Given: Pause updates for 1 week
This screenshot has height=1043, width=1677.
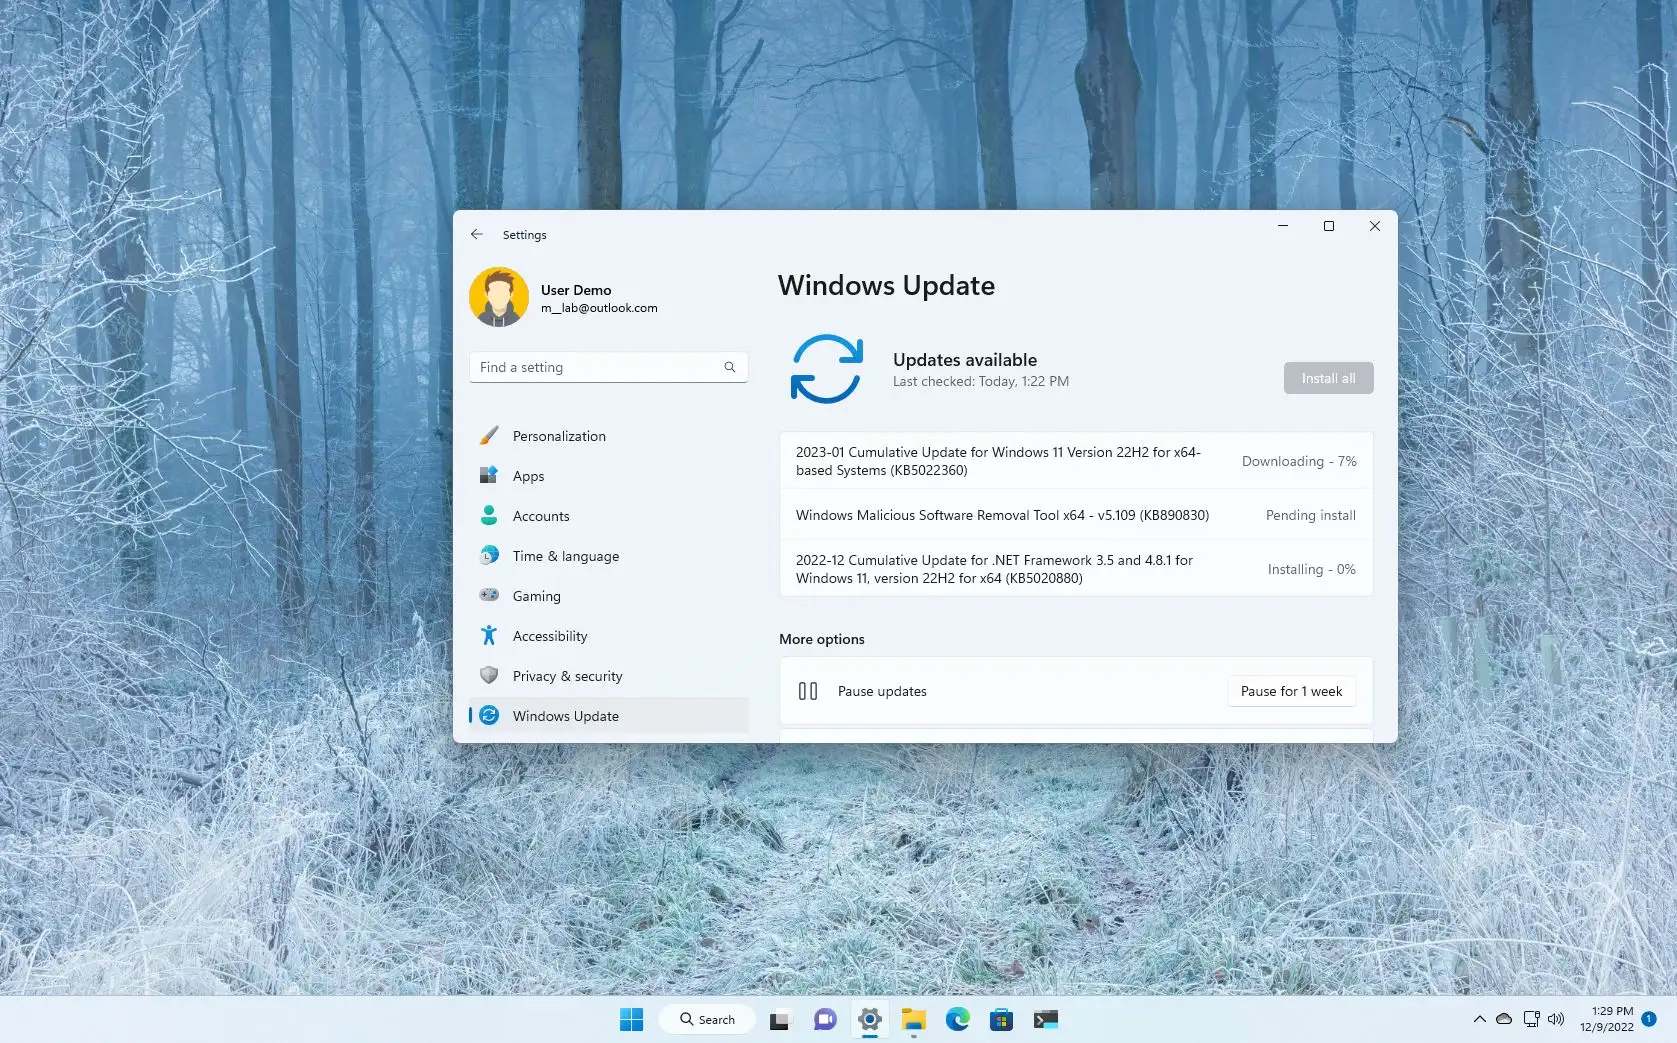Looking at the screenshot, I should click(1291, 691).
